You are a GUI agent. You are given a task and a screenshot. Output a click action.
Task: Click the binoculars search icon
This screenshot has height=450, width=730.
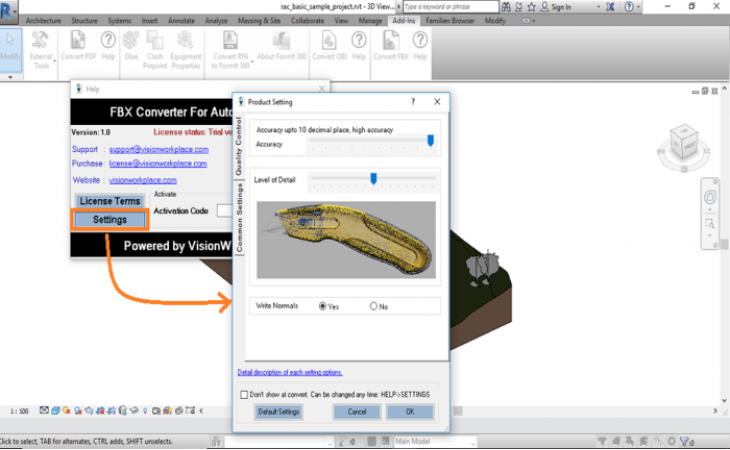(x=506, y=7)
